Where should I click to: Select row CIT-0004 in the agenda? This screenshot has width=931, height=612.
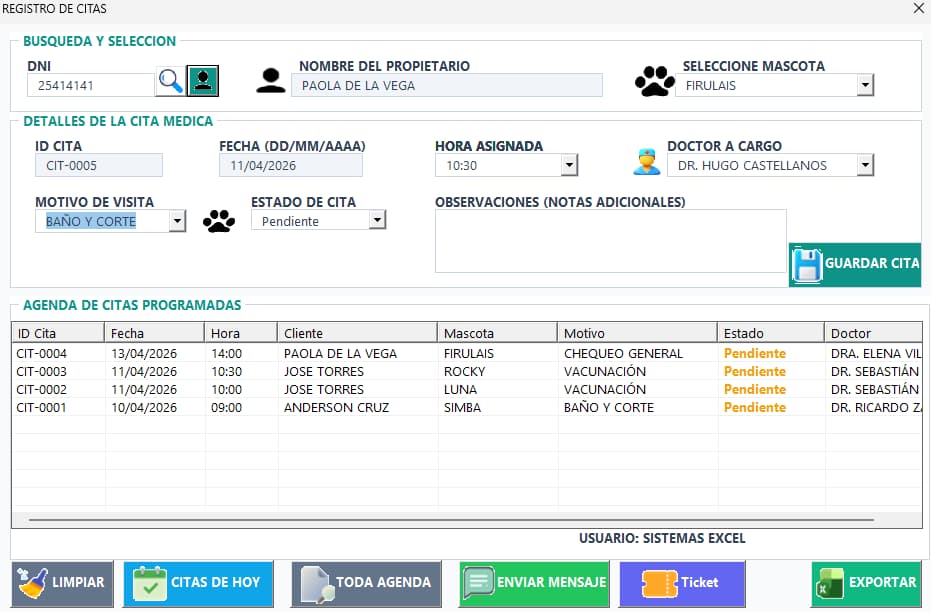[x=467, y=353]
